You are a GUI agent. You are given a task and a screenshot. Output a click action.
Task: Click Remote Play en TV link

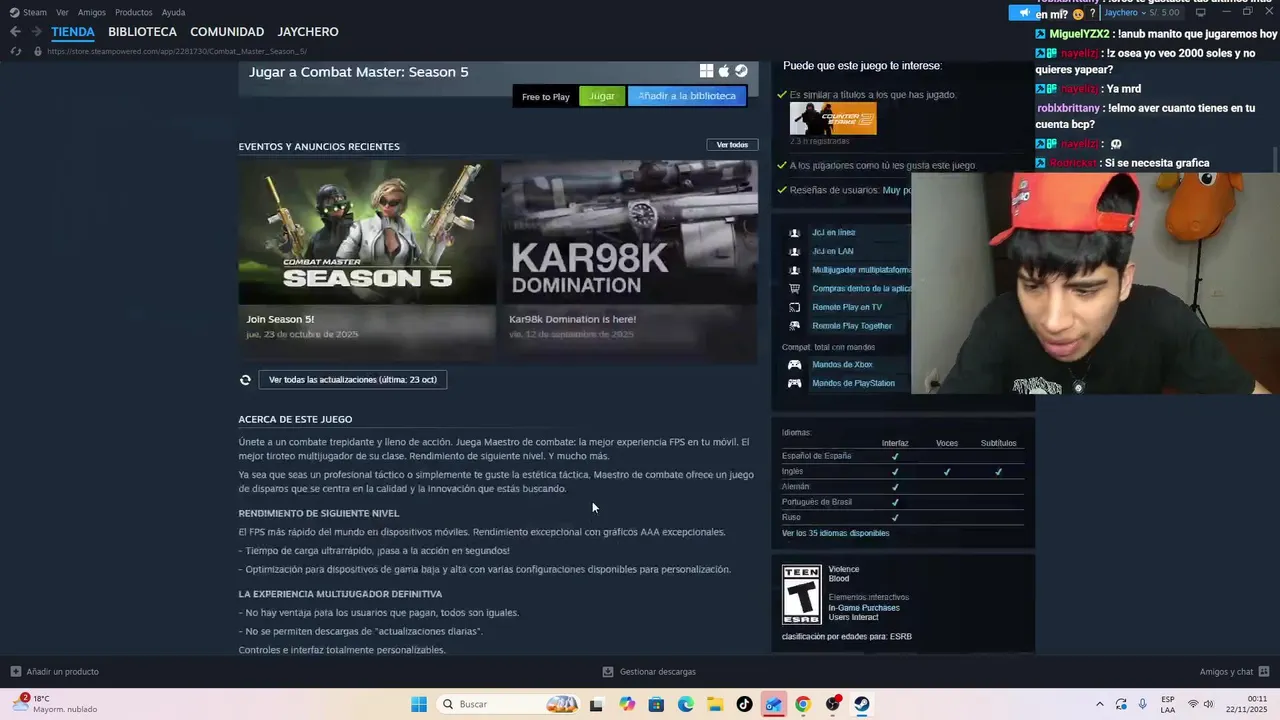point(847,307)
